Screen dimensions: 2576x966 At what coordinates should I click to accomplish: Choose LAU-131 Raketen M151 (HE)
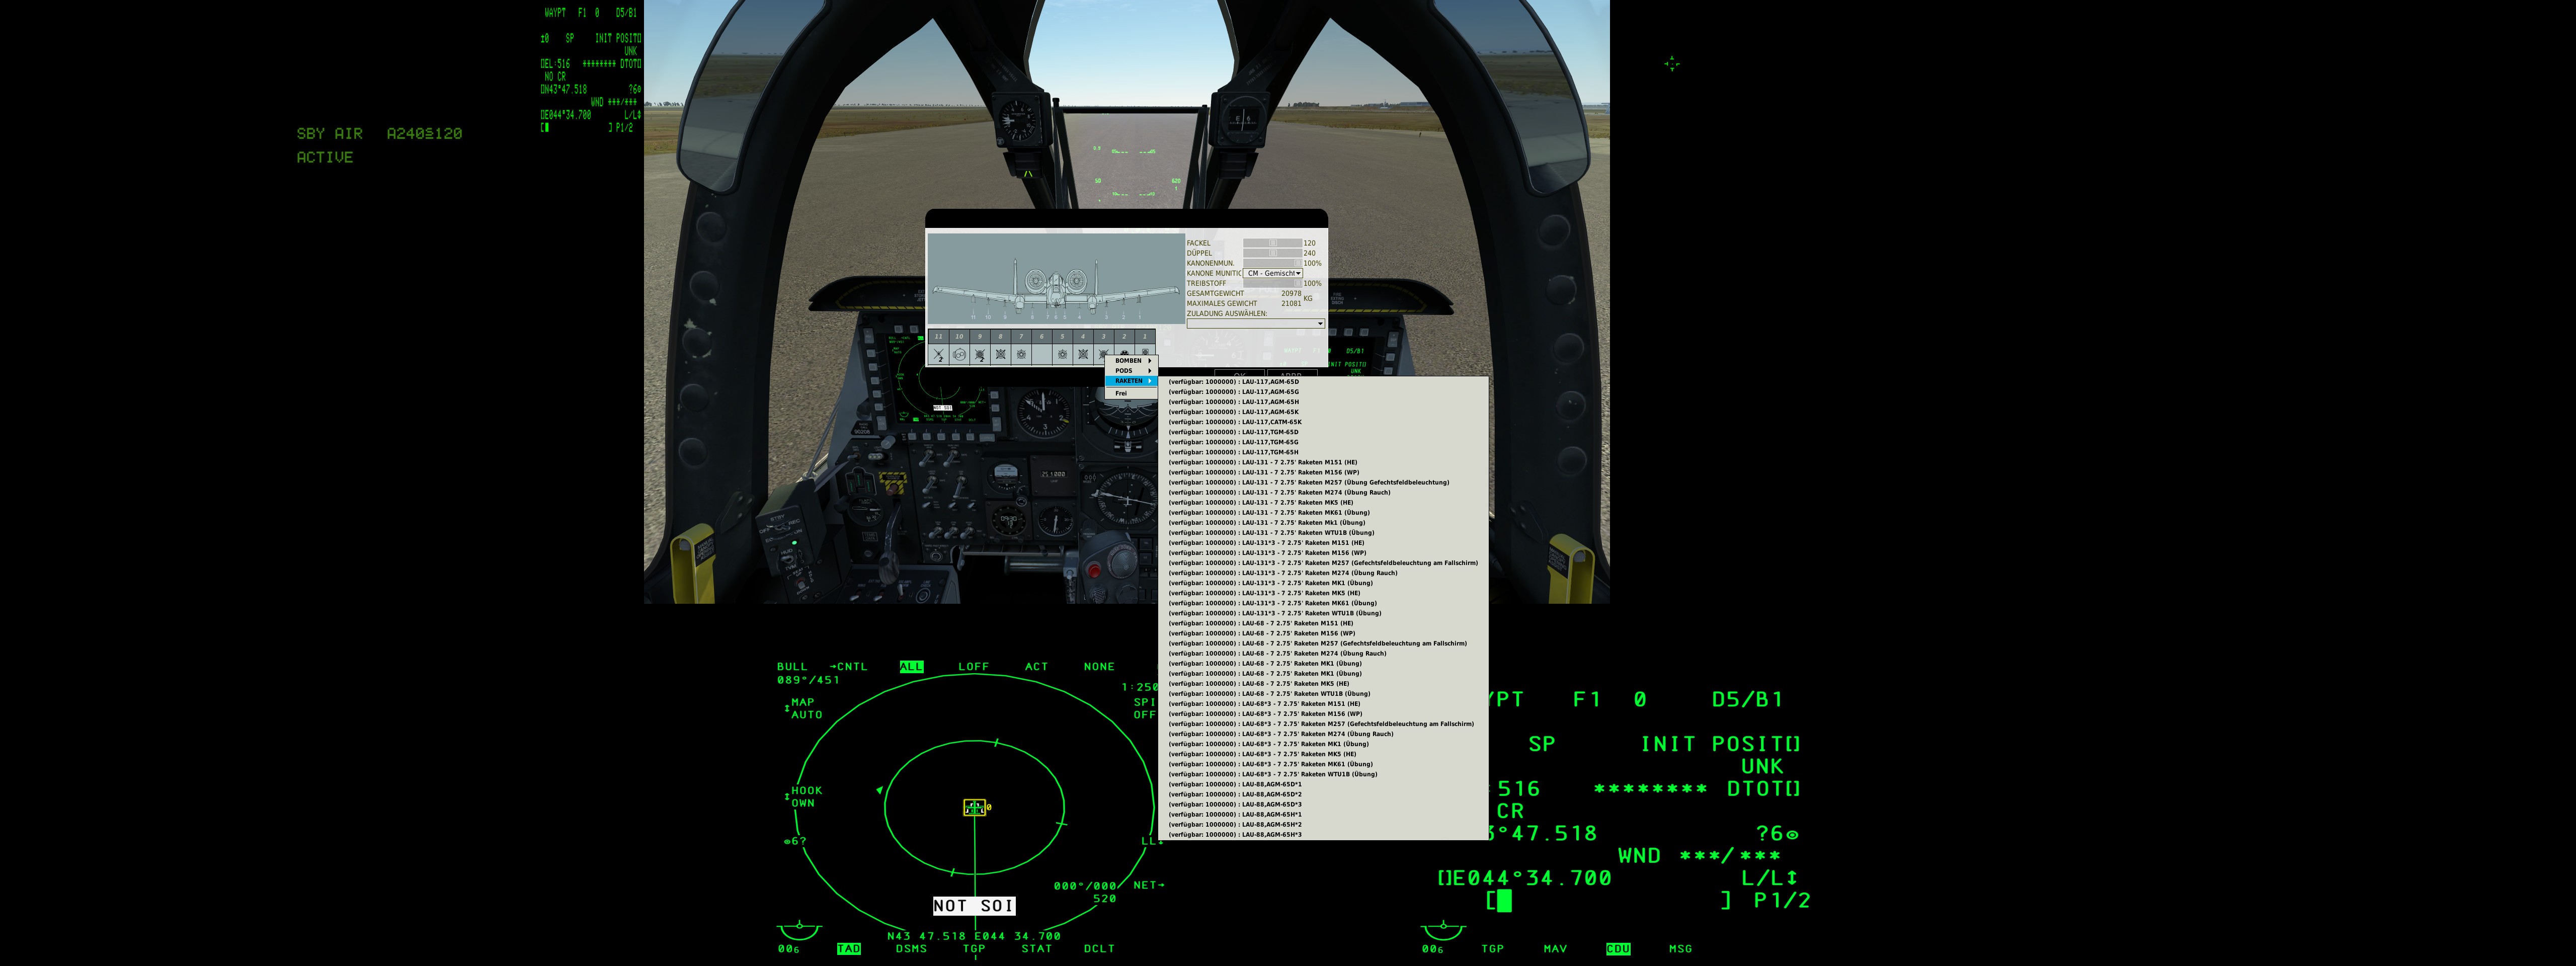point(1324,462)
